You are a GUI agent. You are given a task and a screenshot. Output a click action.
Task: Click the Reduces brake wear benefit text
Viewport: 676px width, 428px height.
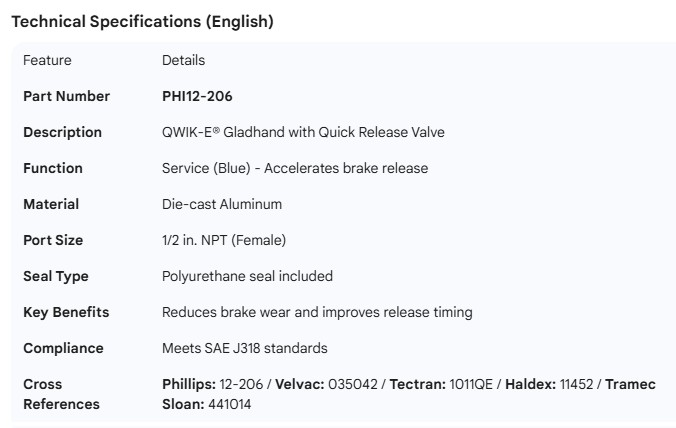point(317,312)
